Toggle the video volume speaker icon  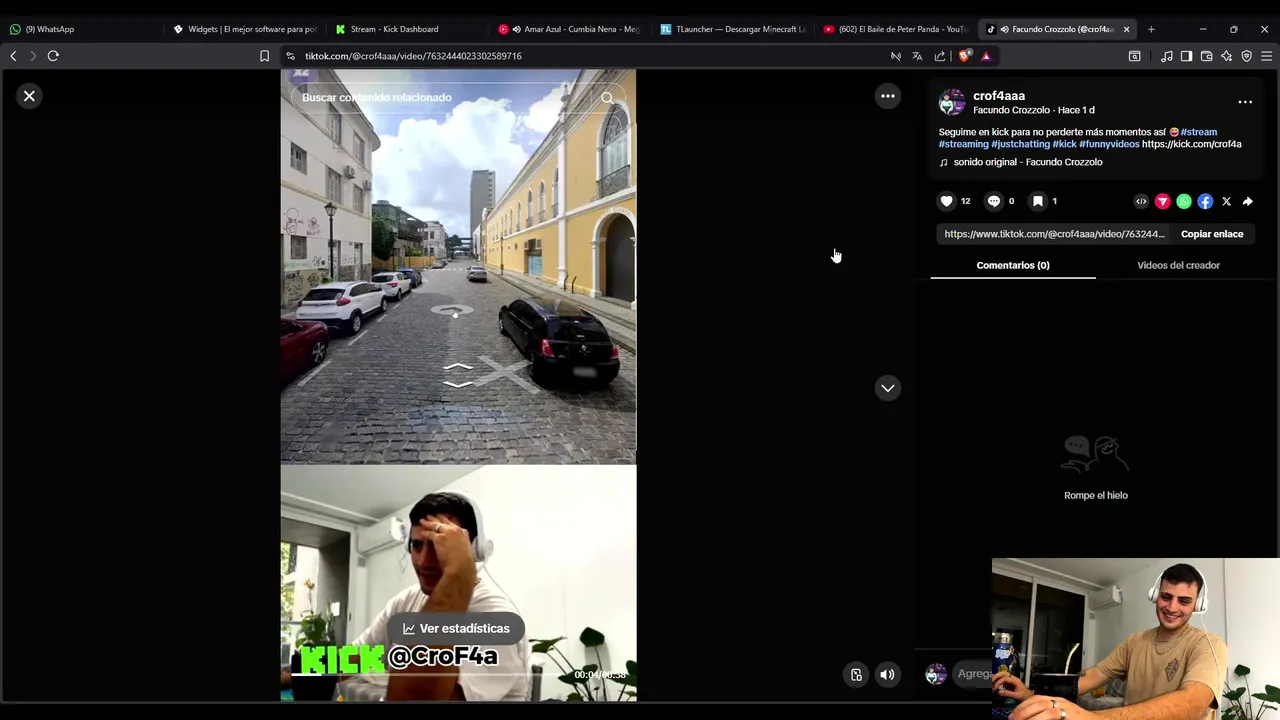pos(887,675)
